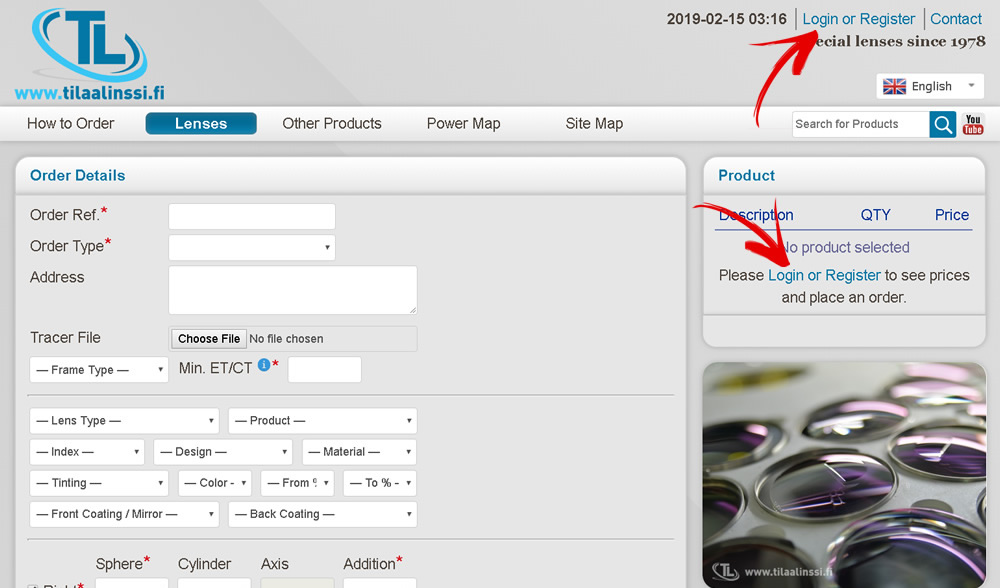The image size is (1000, 588).
Task: Open the Lenses menu tab
Action: click(x=201, y=124)
